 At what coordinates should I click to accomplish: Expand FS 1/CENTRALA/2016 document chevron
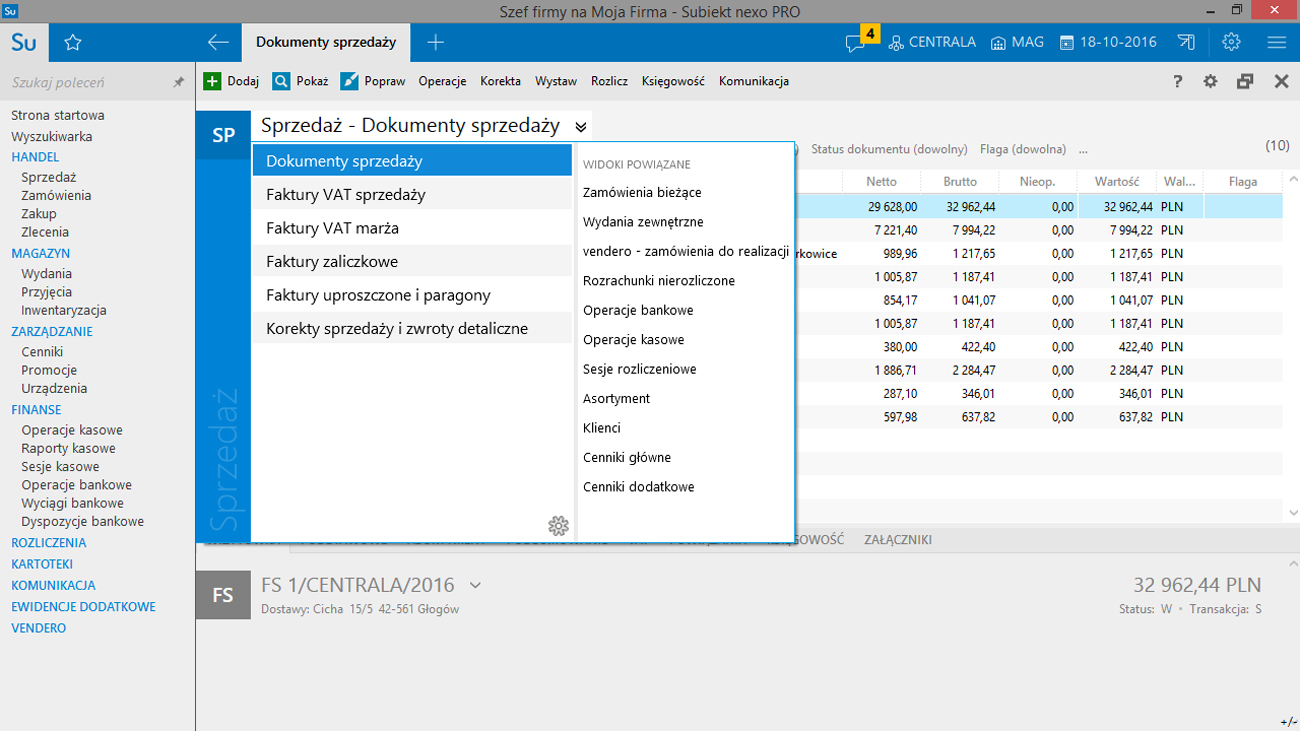(x=475, y=585)
